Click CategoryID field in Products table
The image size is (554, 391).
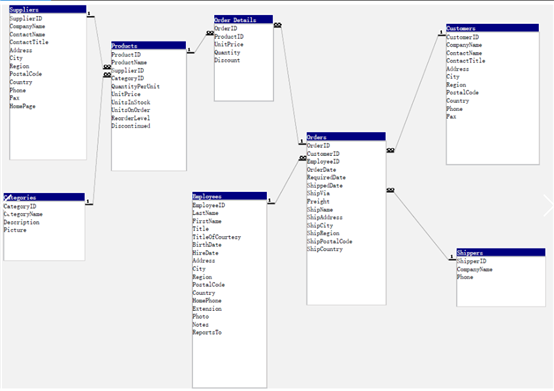pyautogui.click(x=128, y=78)
